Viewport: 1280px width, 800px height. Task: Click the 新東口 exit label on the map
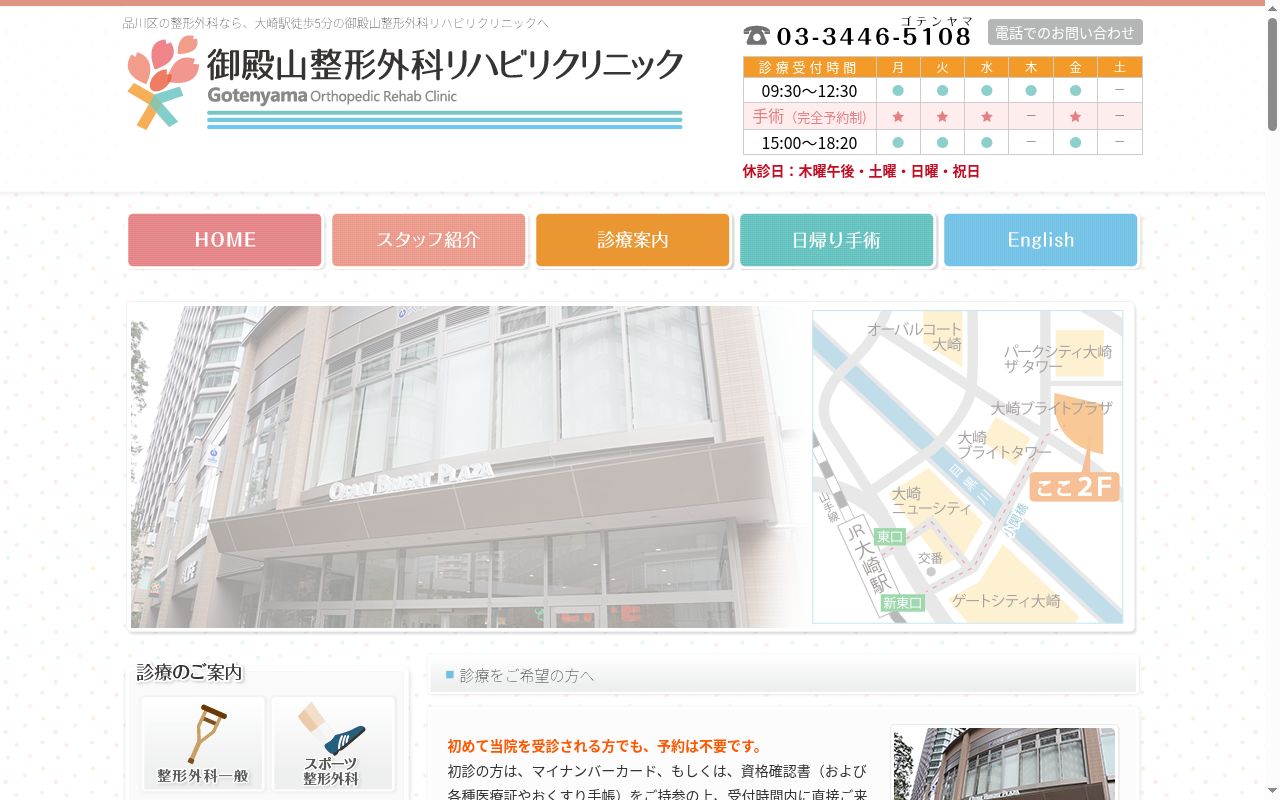pos(902,603)
